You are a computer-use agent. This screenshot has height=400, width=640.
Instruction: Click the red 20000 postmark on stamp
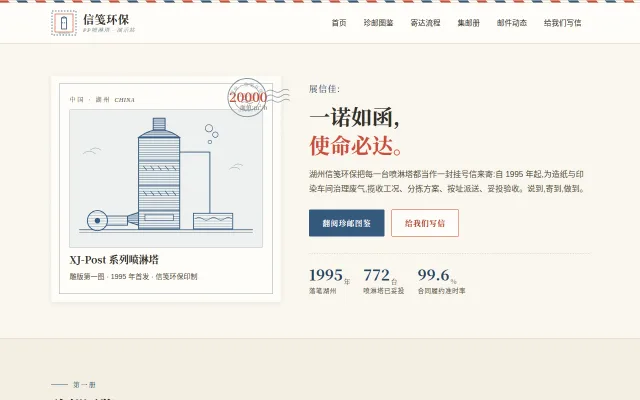[x=248, y=98]
